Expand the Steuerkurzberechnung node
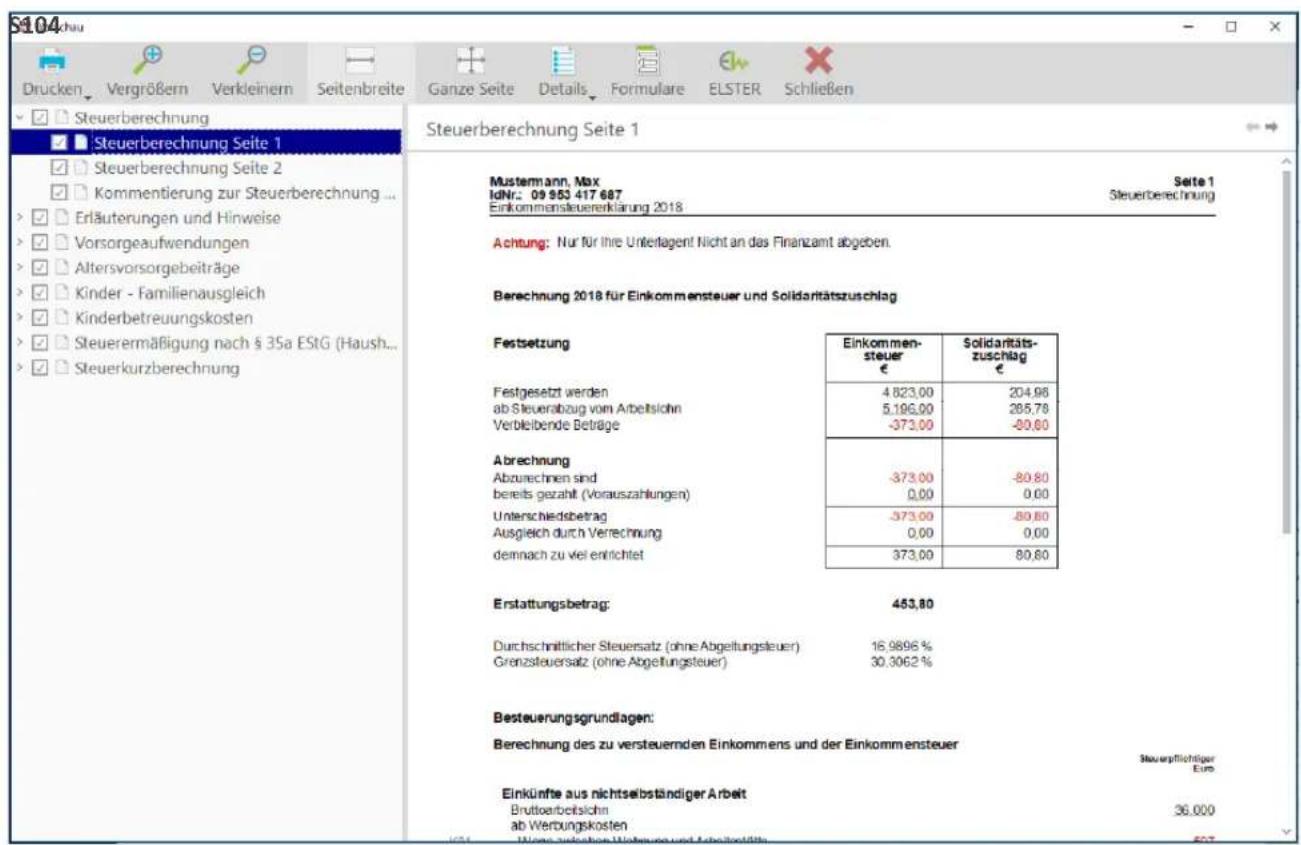 tap(21, 368)
